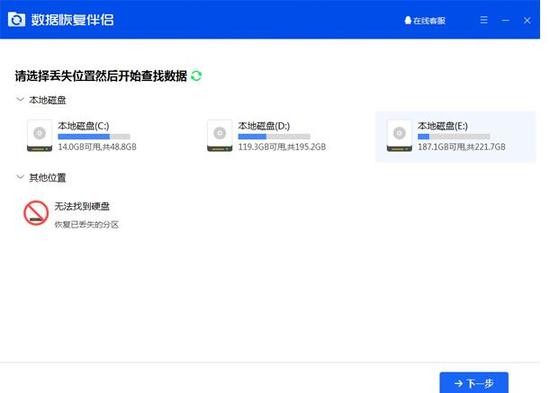This screenshot has width=550, height=393.
Task: Open the hamburger menu in title bar
Action: tap(484, 20)
